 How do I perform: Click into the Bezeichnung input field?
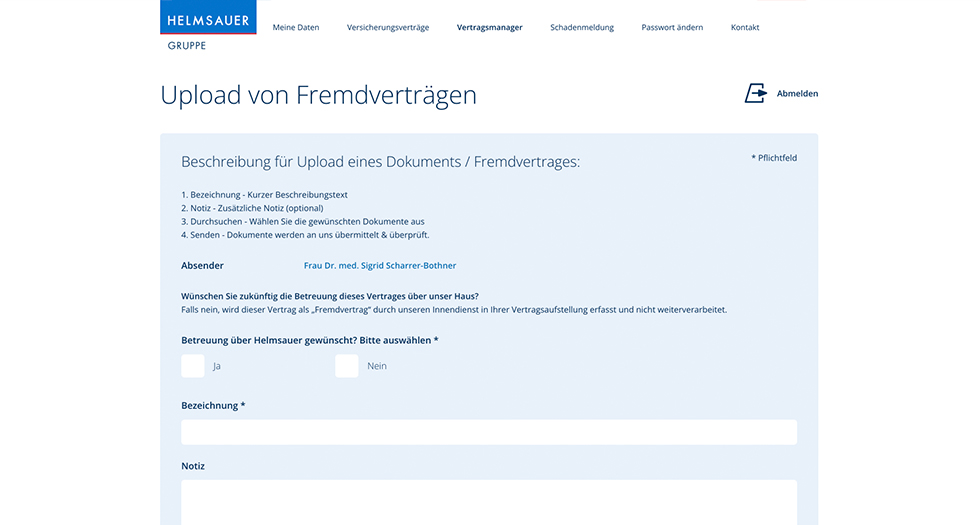point(489,432)
